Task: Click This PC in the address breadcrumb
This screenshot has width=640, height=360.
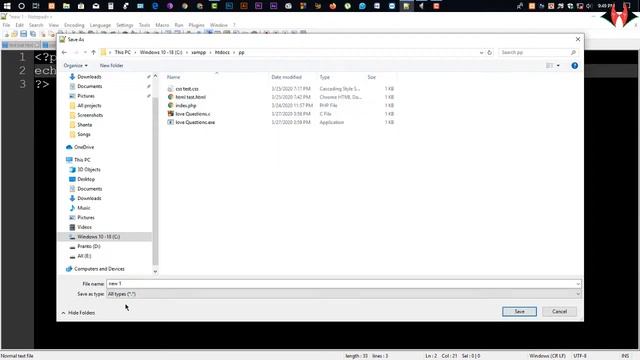Action: [x=122, y=52]
